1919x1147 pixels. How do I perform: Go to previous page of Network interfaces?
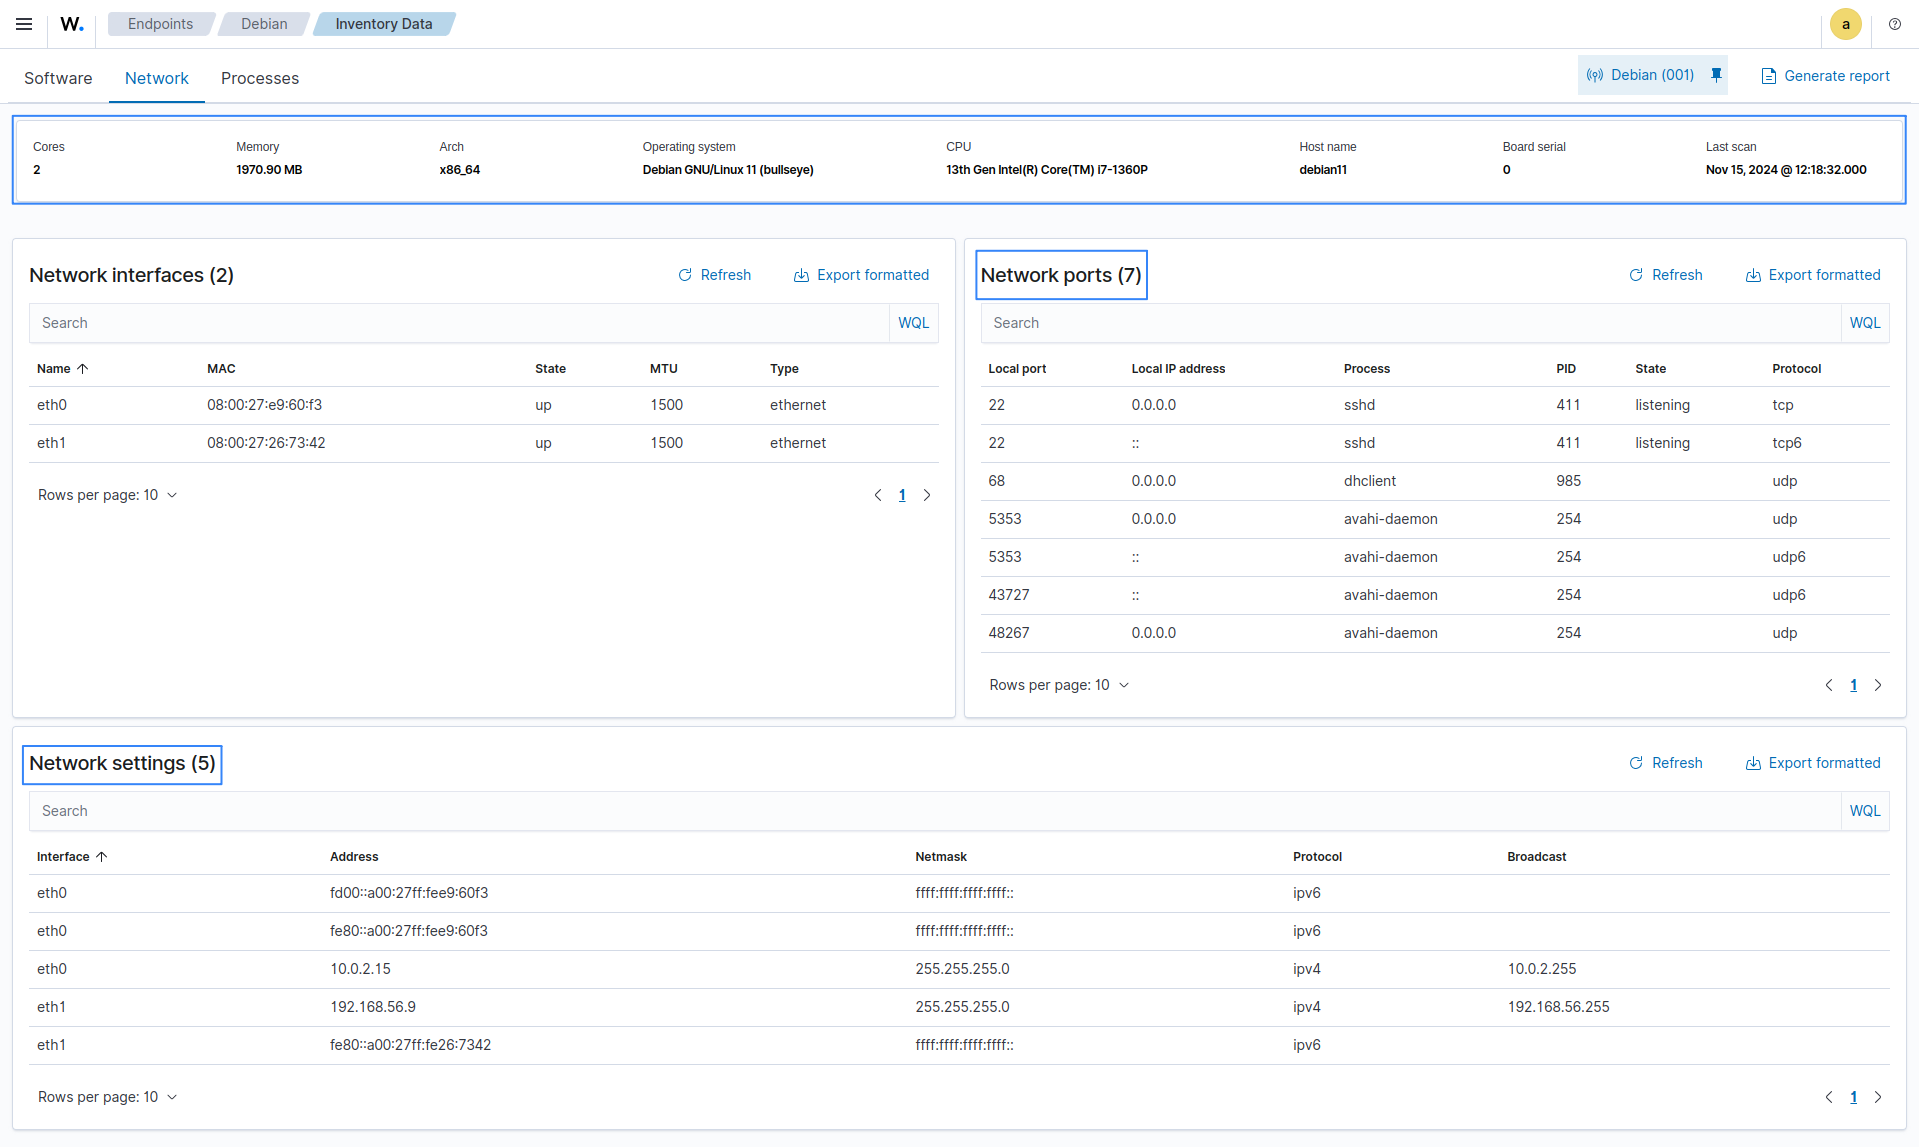[878, 495]
